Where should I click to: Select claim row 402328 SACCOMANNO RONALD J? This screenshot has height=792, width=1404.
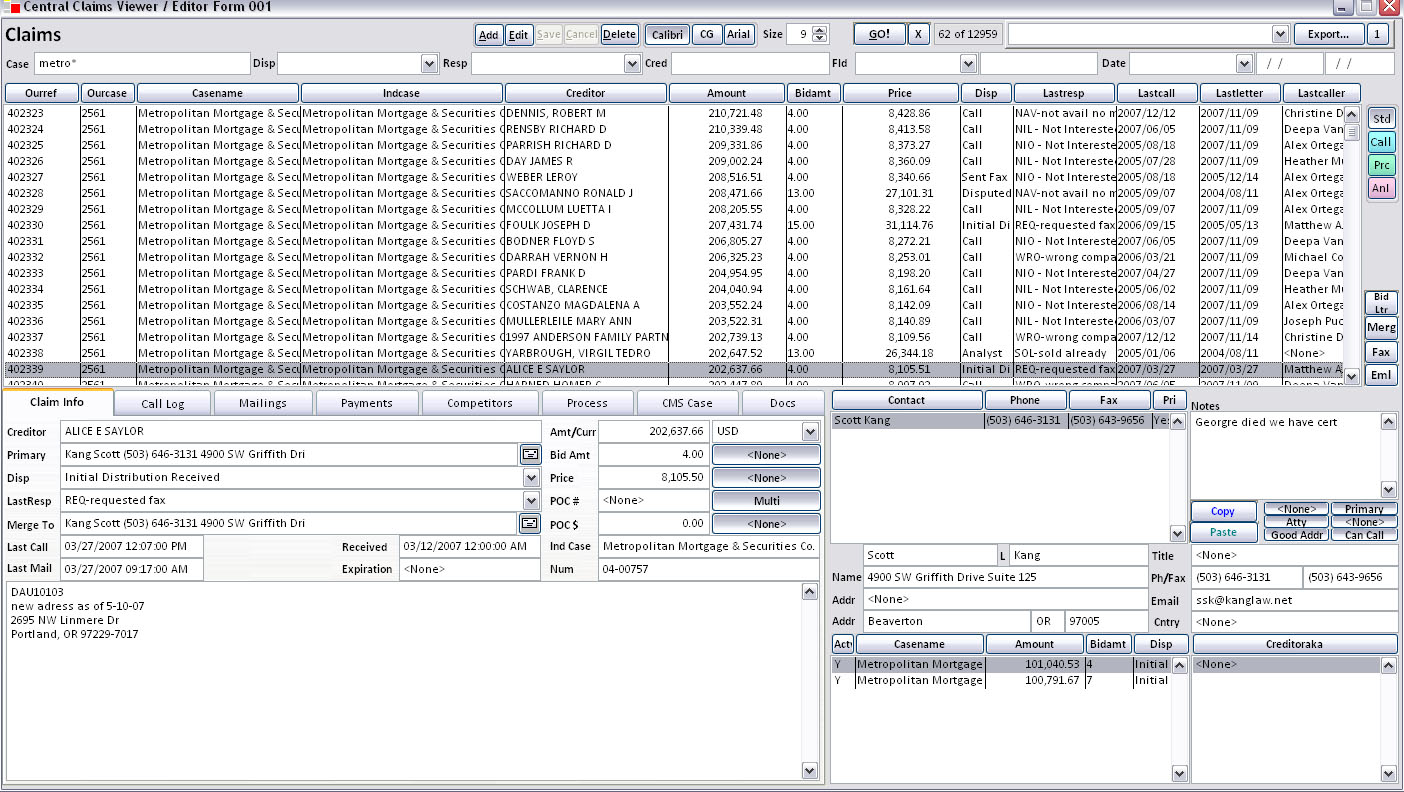click(675, 193)
